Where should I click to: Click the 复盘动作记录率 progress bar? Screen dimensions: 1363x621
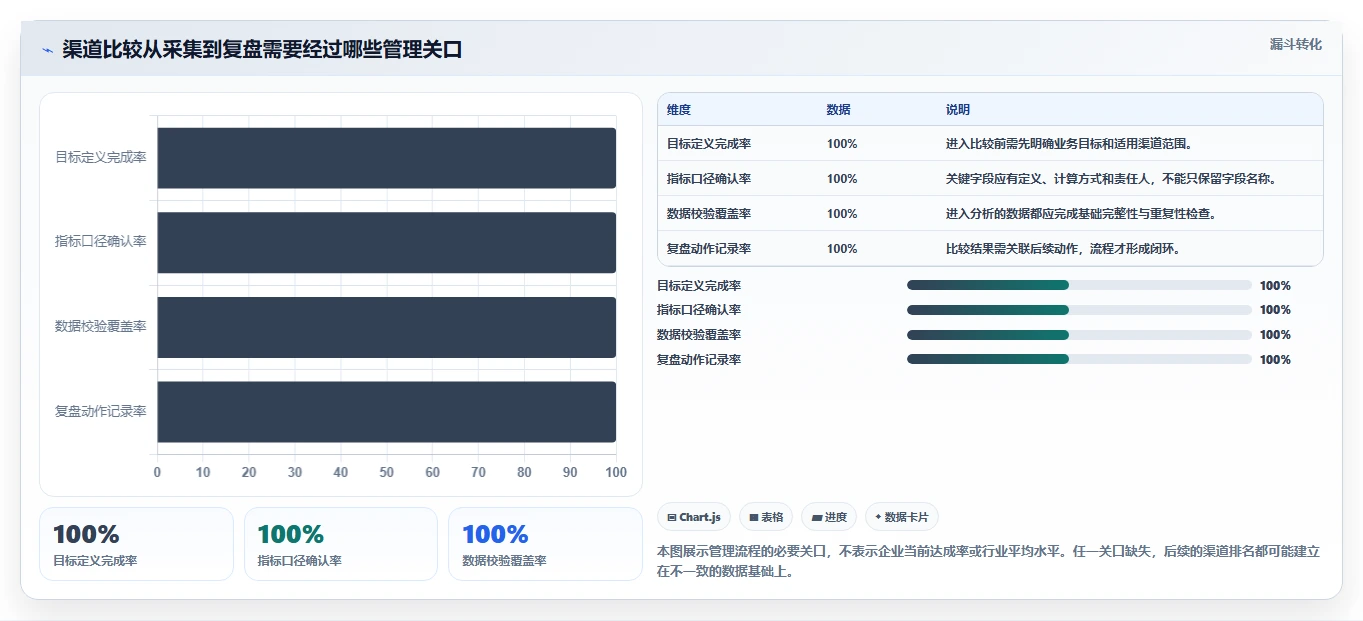click(x=1079, y=359)
